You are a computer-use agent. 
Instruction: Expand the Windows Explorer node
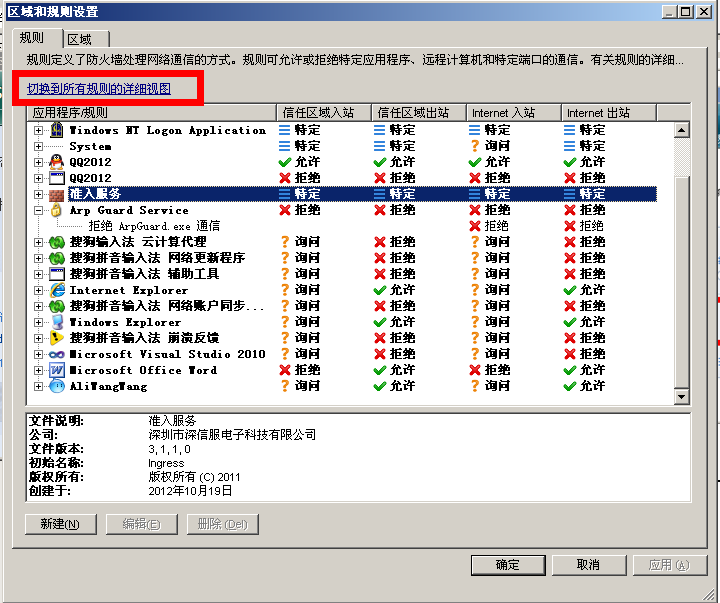point(39,322)
